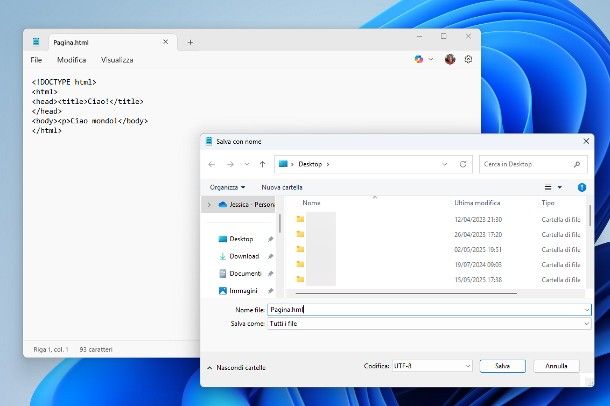Image resolution: width=610 pixels, height=406 pixels.
Task: Open the Visualizza menu
Action: 130,60
